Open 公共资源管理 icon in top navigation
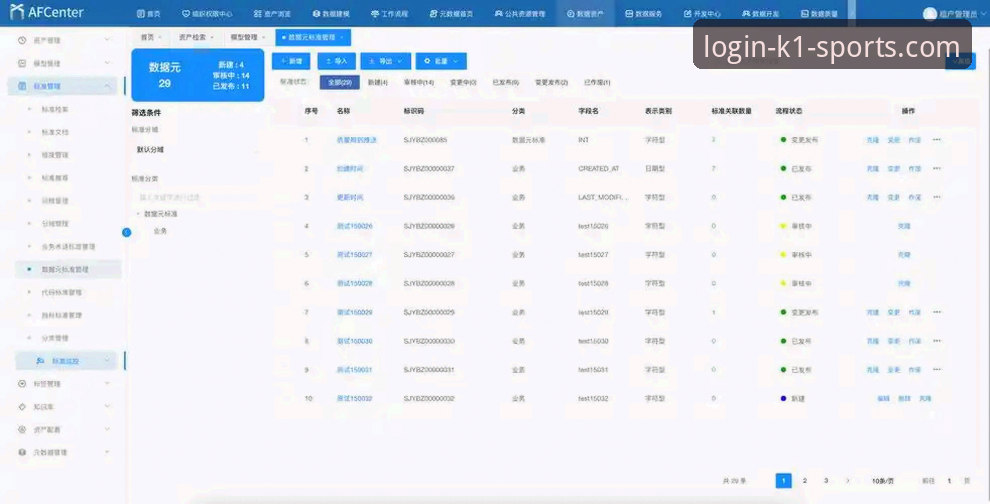The height and width of the screenshot is (504, 990). (x=498, y=13)
